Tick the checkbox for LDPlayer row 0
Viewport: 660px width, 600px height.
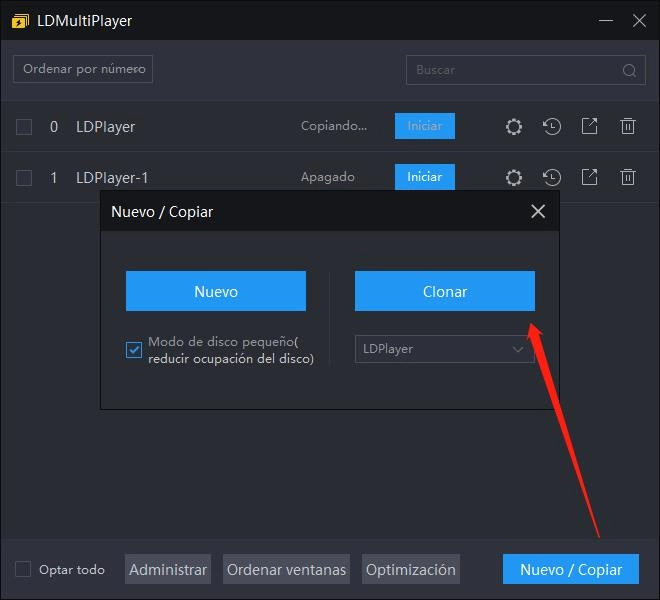pos(24,127)
